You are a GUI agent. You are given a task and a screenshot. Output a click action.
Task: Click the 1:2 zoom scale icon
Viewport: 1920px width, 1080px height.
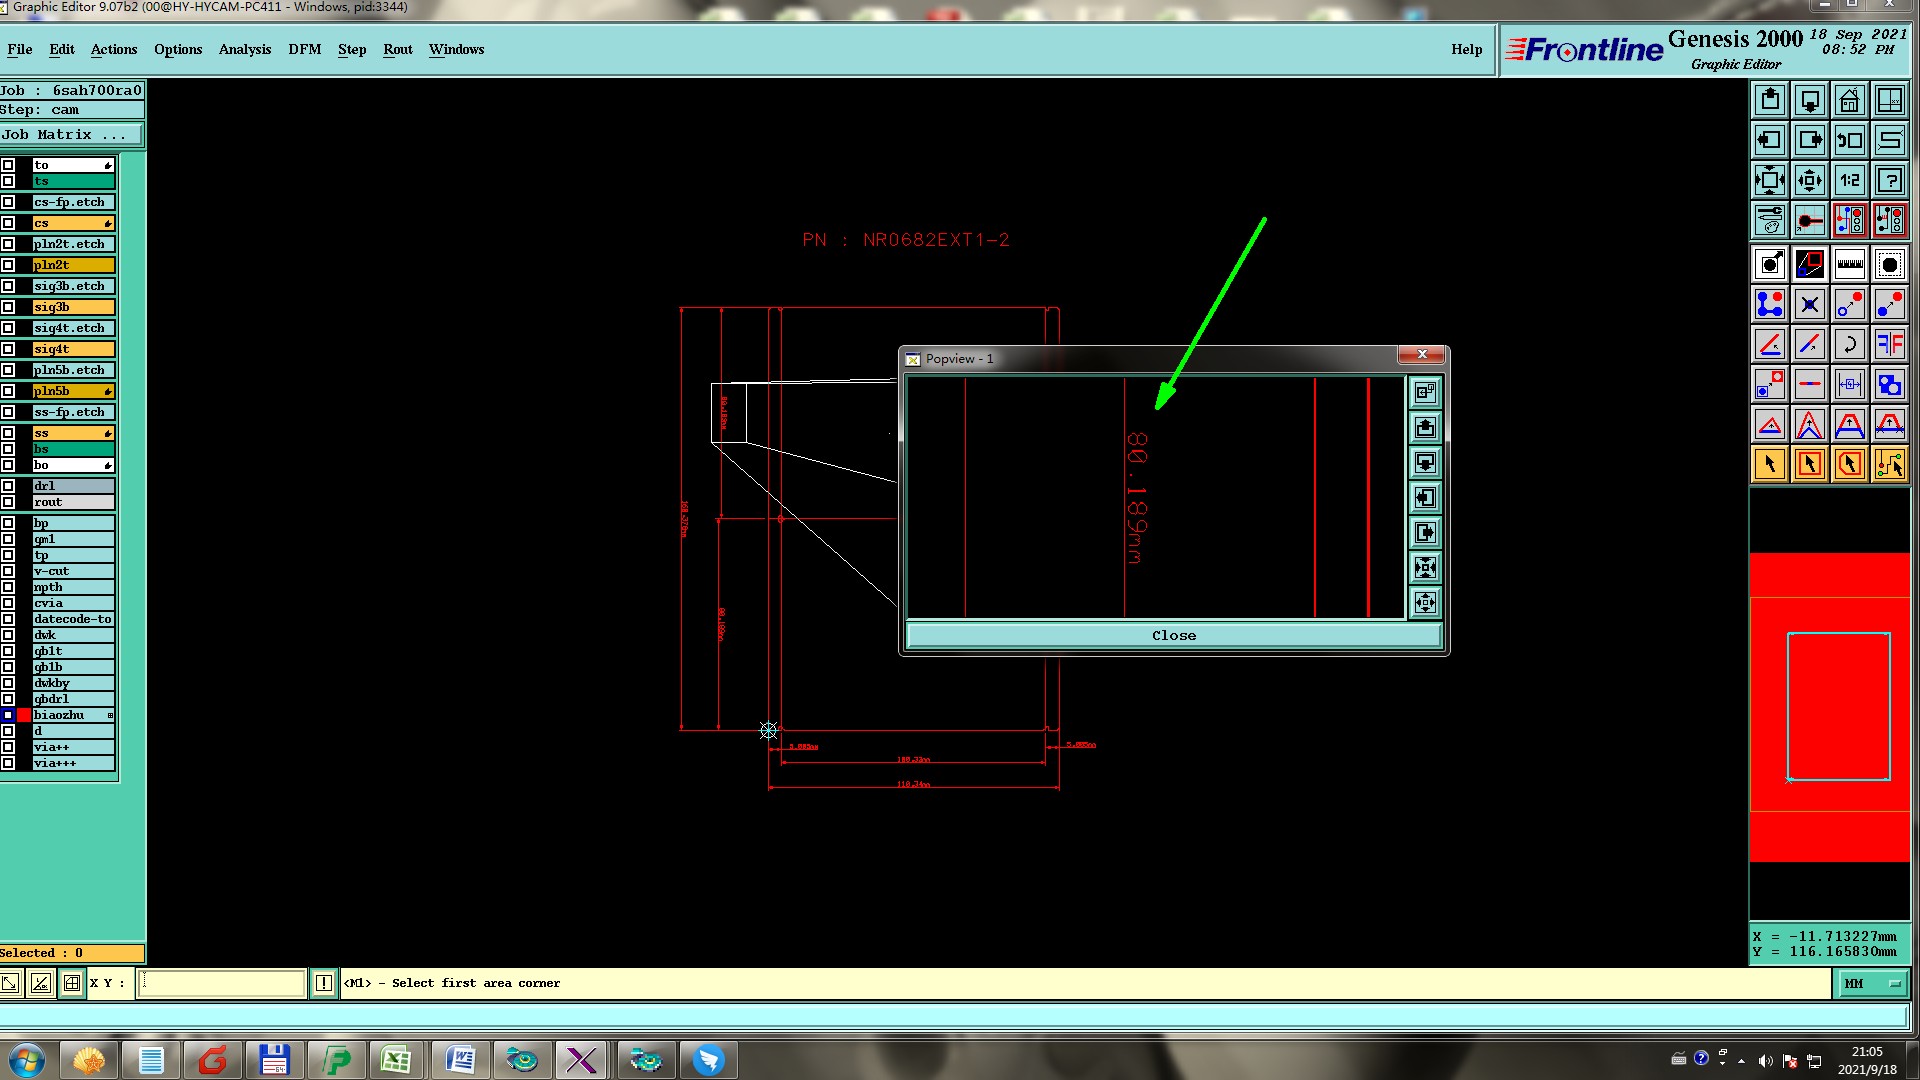click(x=1849, y=181)
